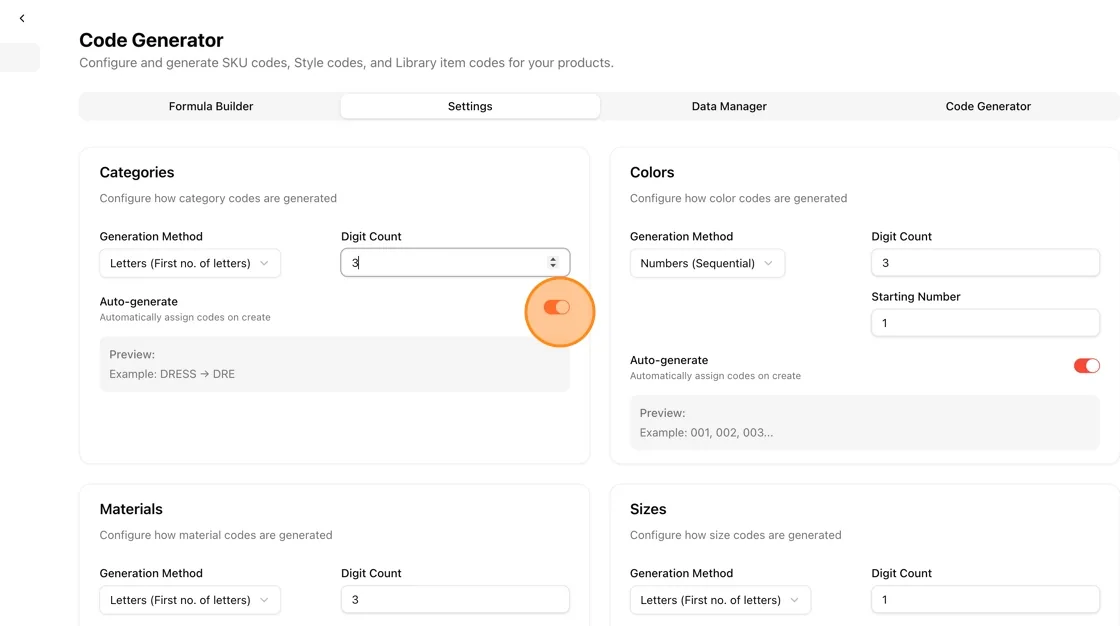The width and height of the screenshot is (1120, 626).
Task: Open the Formula Builder tab
Action: (211, 106)
